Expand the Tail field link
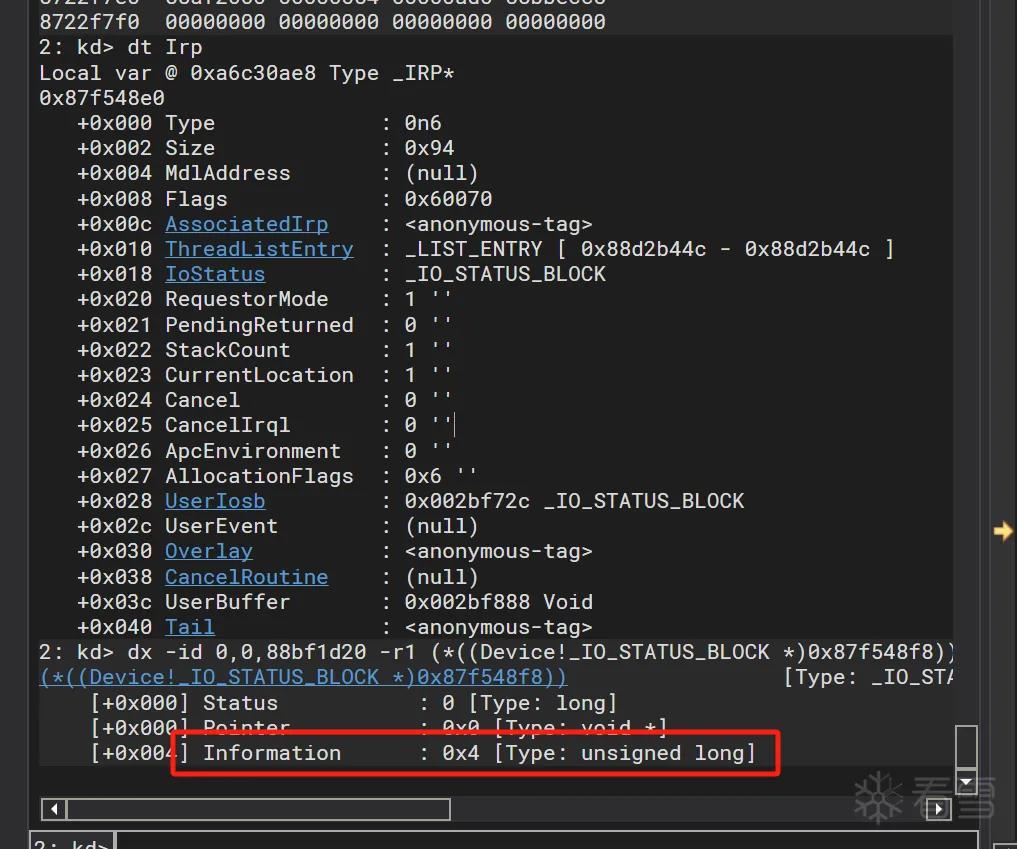Viewport: 1017px width, 849px height. pos(189,627)
